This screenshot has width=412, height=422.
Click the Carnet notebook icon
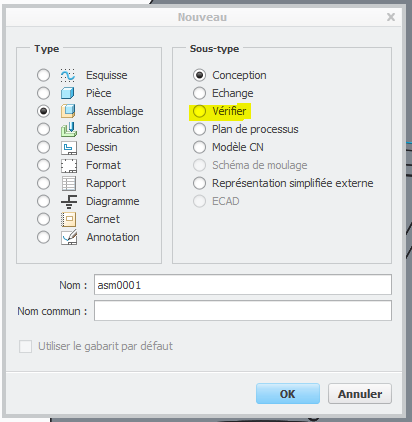(x=69, y=219)
